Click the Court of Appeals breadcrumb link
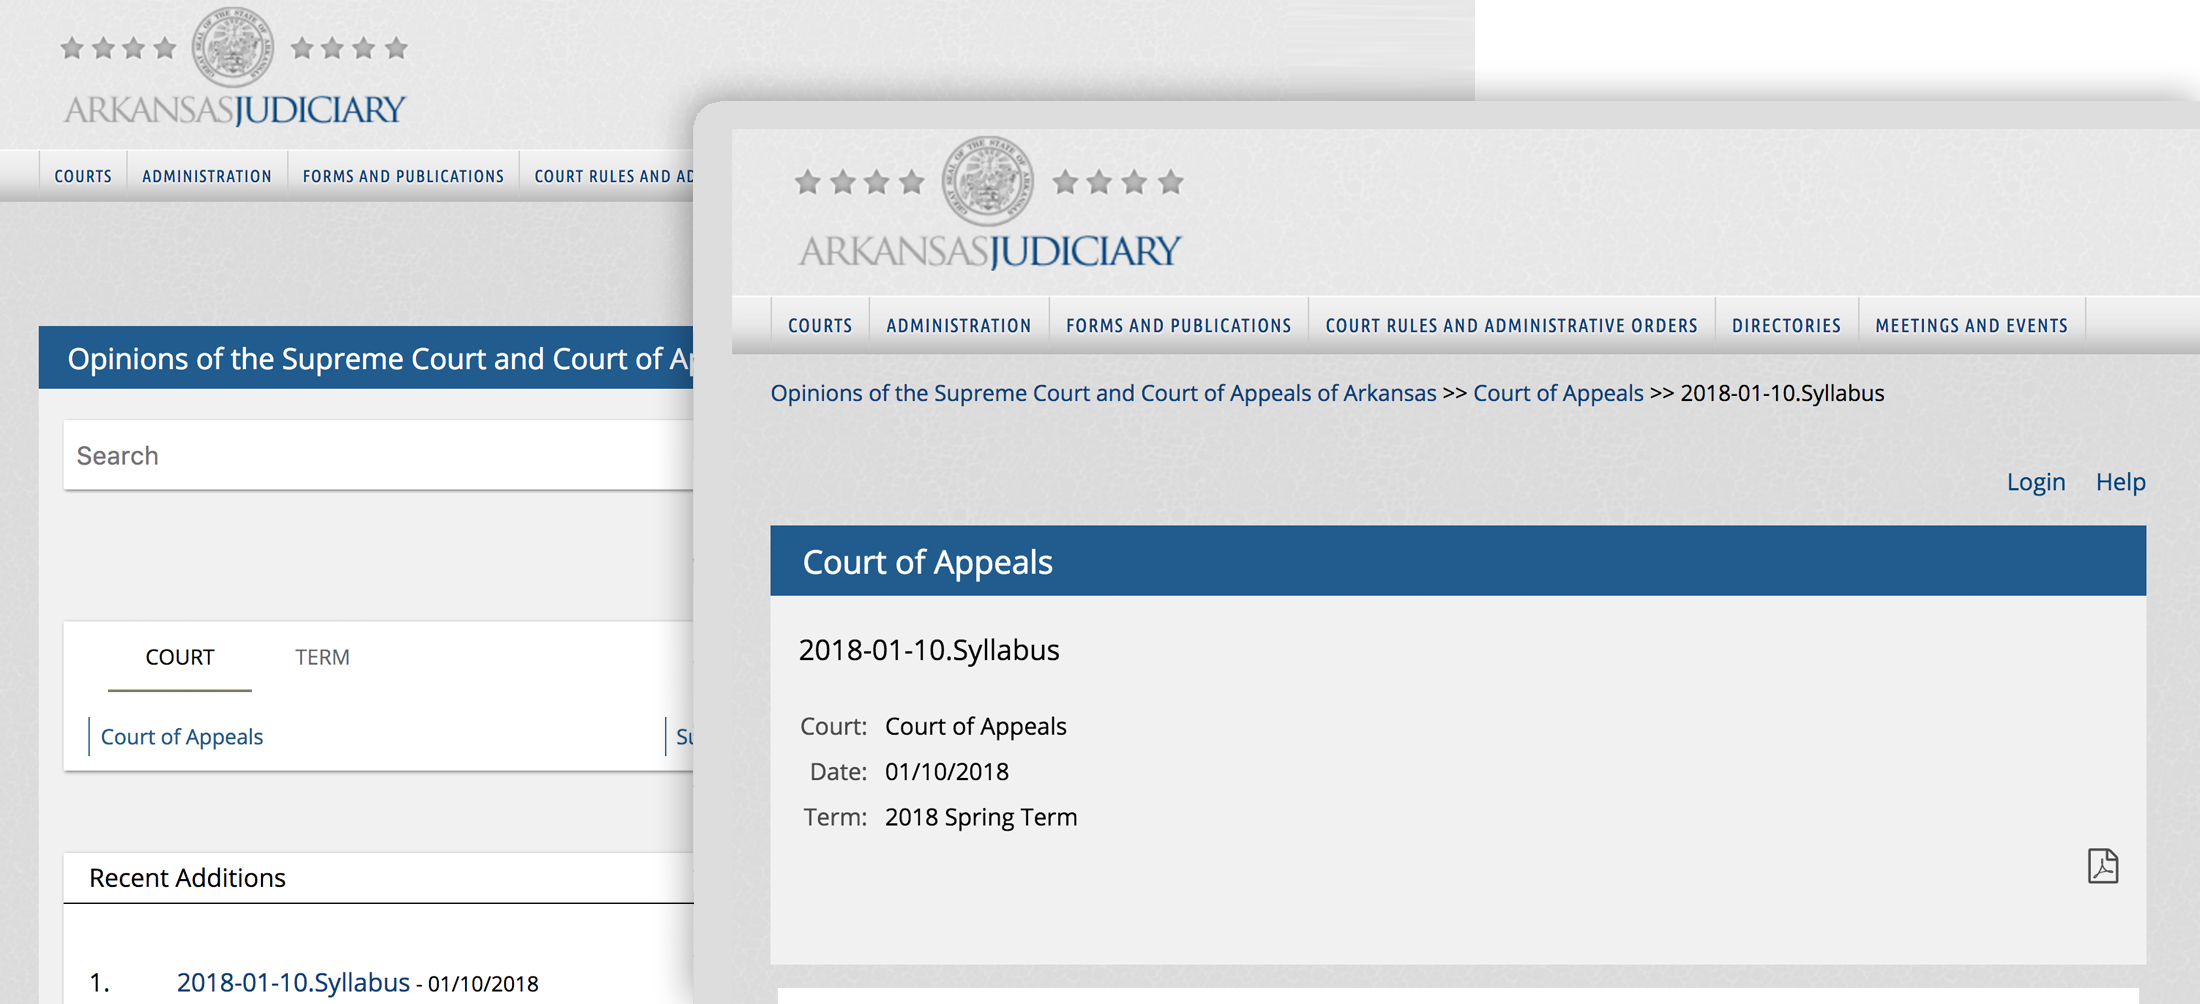The width and height of the screenshot is (2200, 1004). click(1558, 393)
